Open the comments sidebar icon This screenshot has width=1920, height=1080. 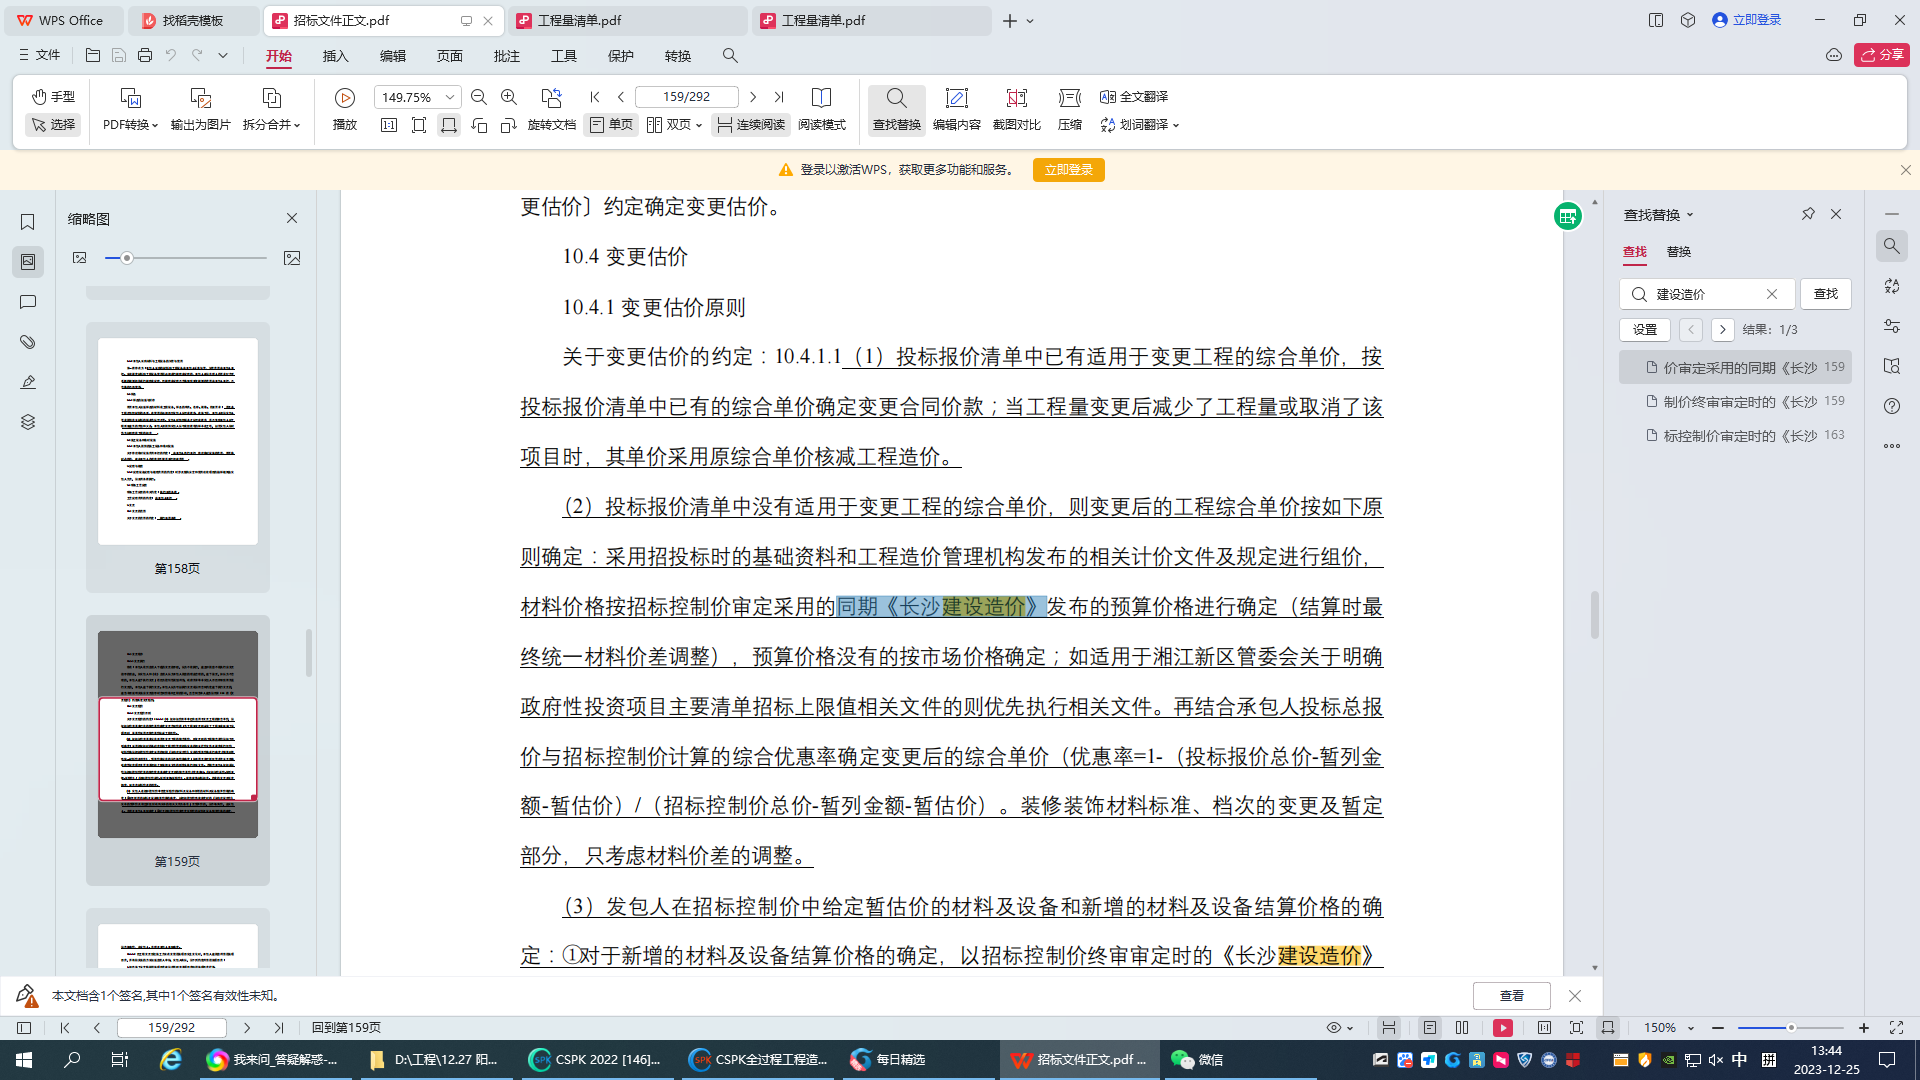(28, 302)
